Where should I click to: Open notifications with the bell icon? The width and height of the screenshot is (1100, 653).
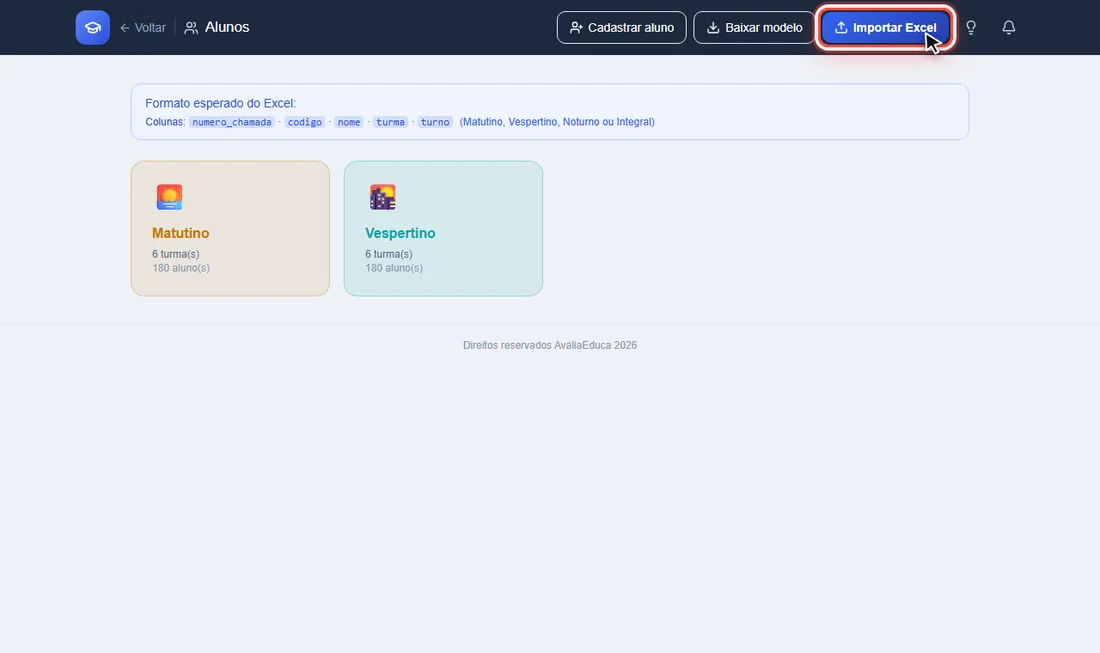[x=1009, y=27]
